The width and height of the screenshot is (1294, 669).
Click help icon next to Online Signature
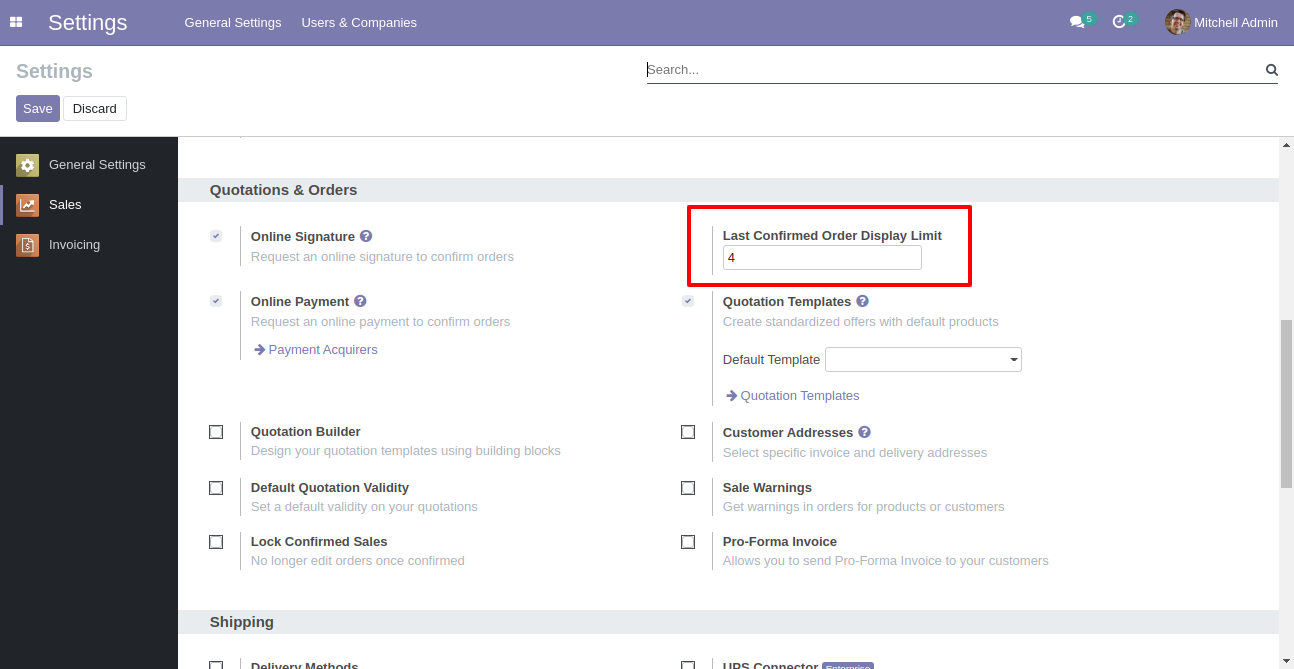coord(366,236)
